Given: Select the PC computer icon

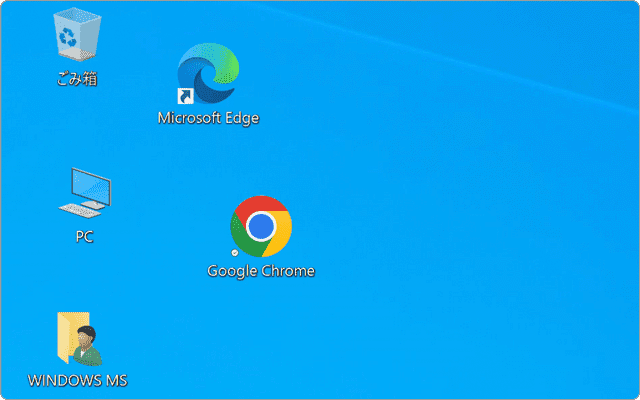Looking at the screenshot, I should 85,193.
